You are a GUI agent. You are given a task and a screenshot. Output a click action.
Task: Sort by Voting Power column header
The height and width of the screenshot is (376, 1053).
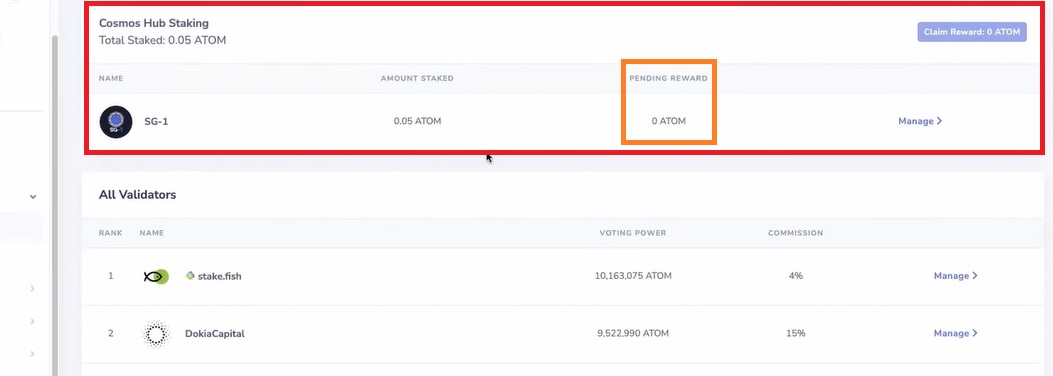(x=633, y=233)
